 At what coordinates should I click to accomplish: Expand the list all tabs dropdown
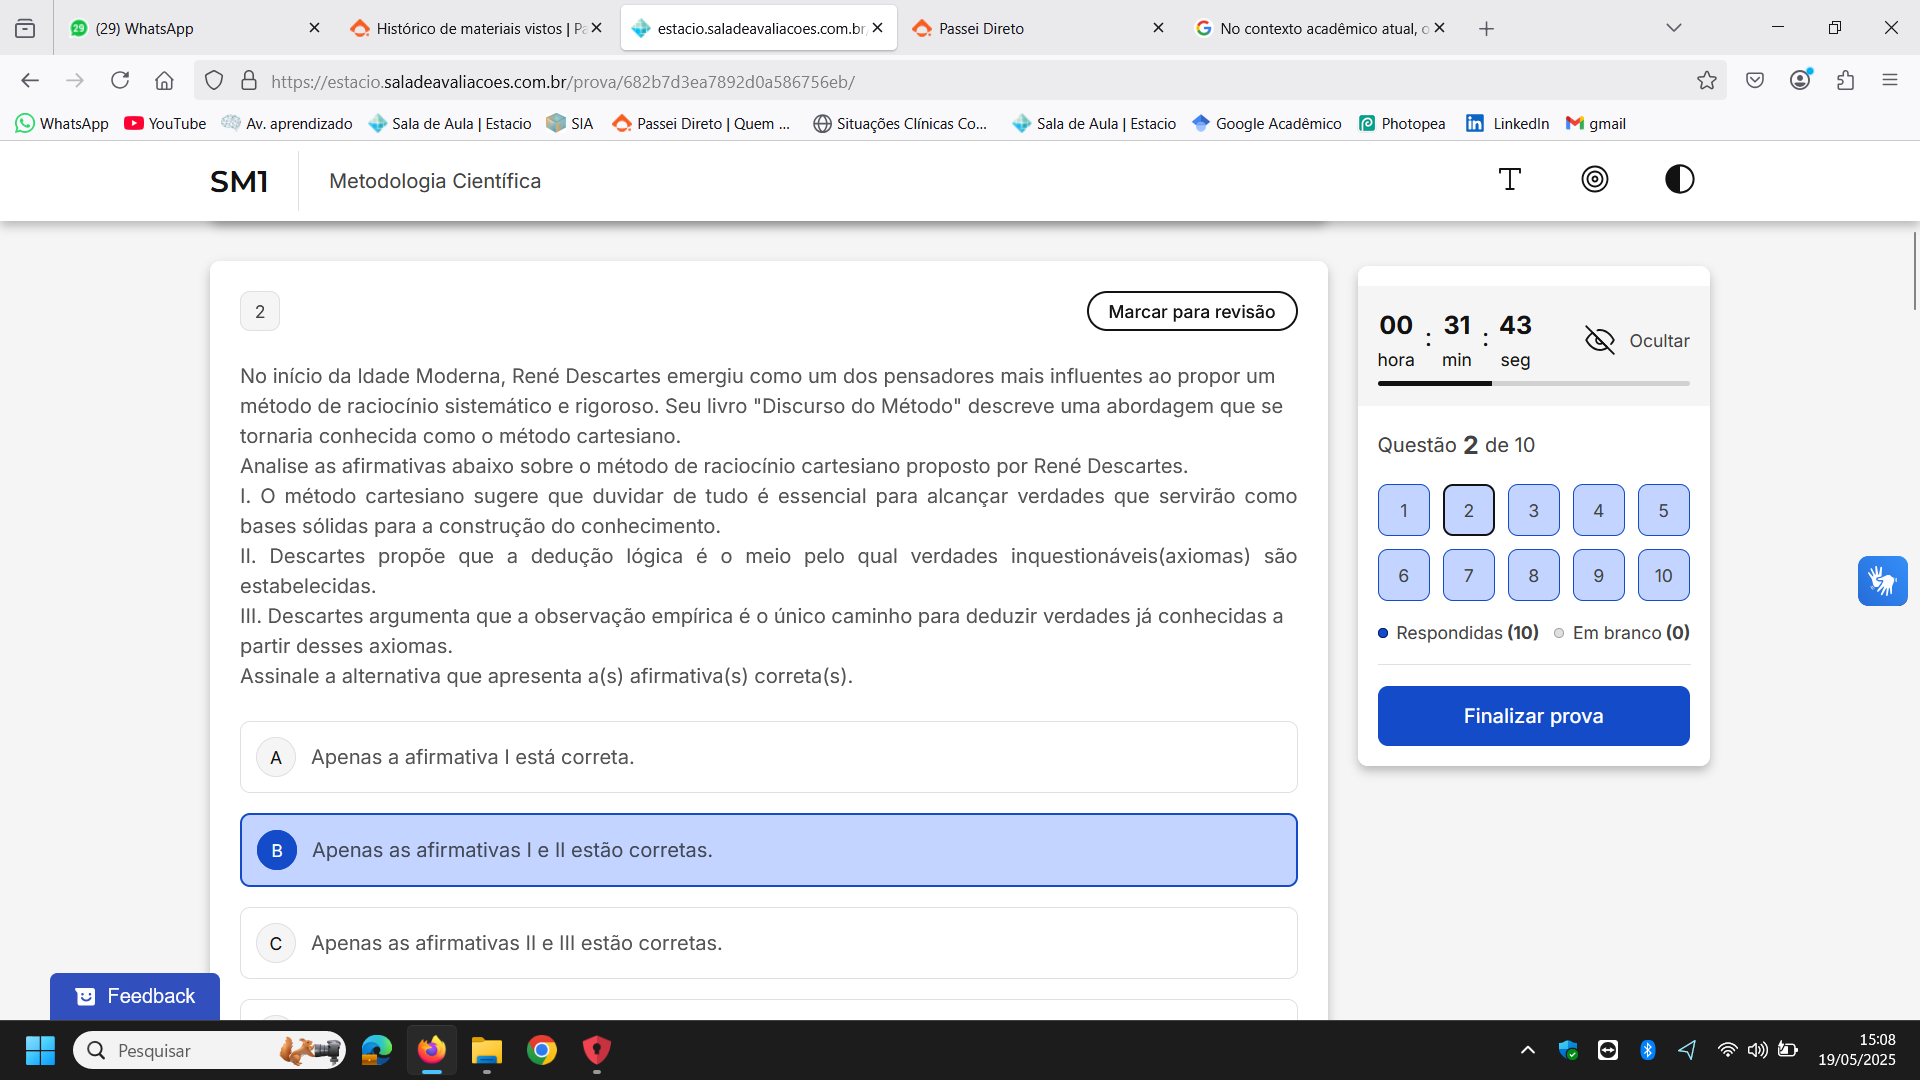pyautogui.click(x=1673, y=28)
